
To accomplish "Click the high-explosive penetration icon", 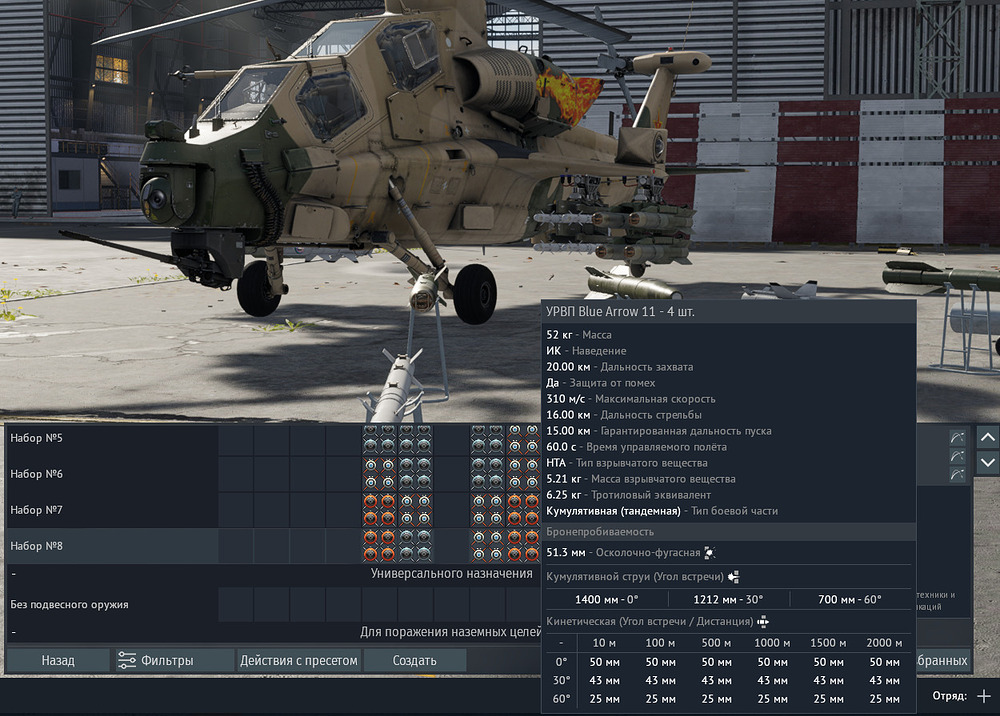I will pyautogui.click(x=709, y=552).
